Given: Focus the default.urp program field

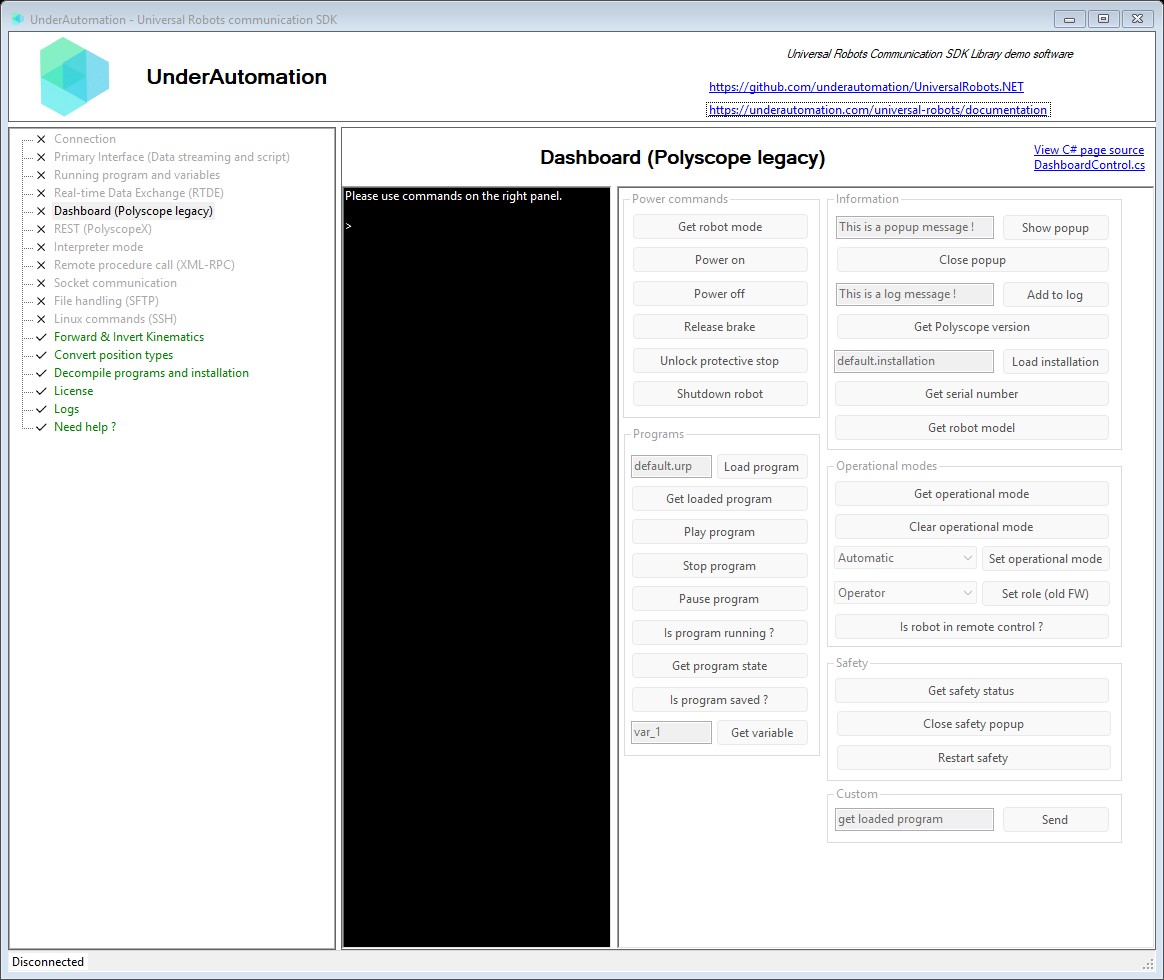Looking at the screenshot, I should pos(671,466).
